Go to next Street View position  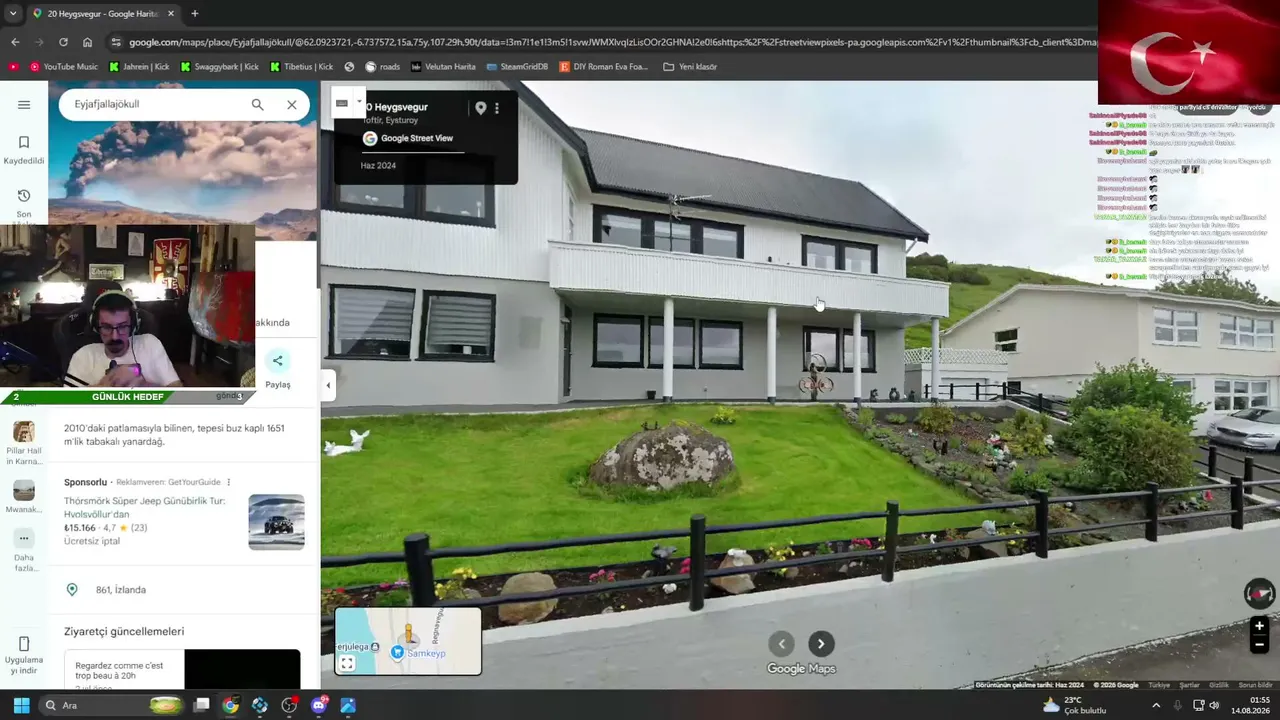click(821, 644)
